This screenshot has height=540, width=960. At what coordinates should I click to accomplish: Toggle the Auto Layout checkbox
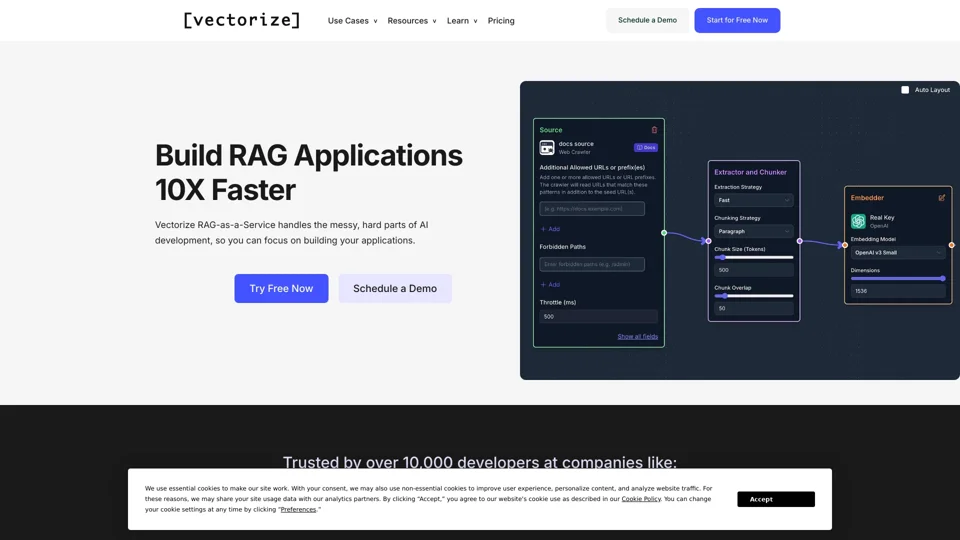(905, 90)
